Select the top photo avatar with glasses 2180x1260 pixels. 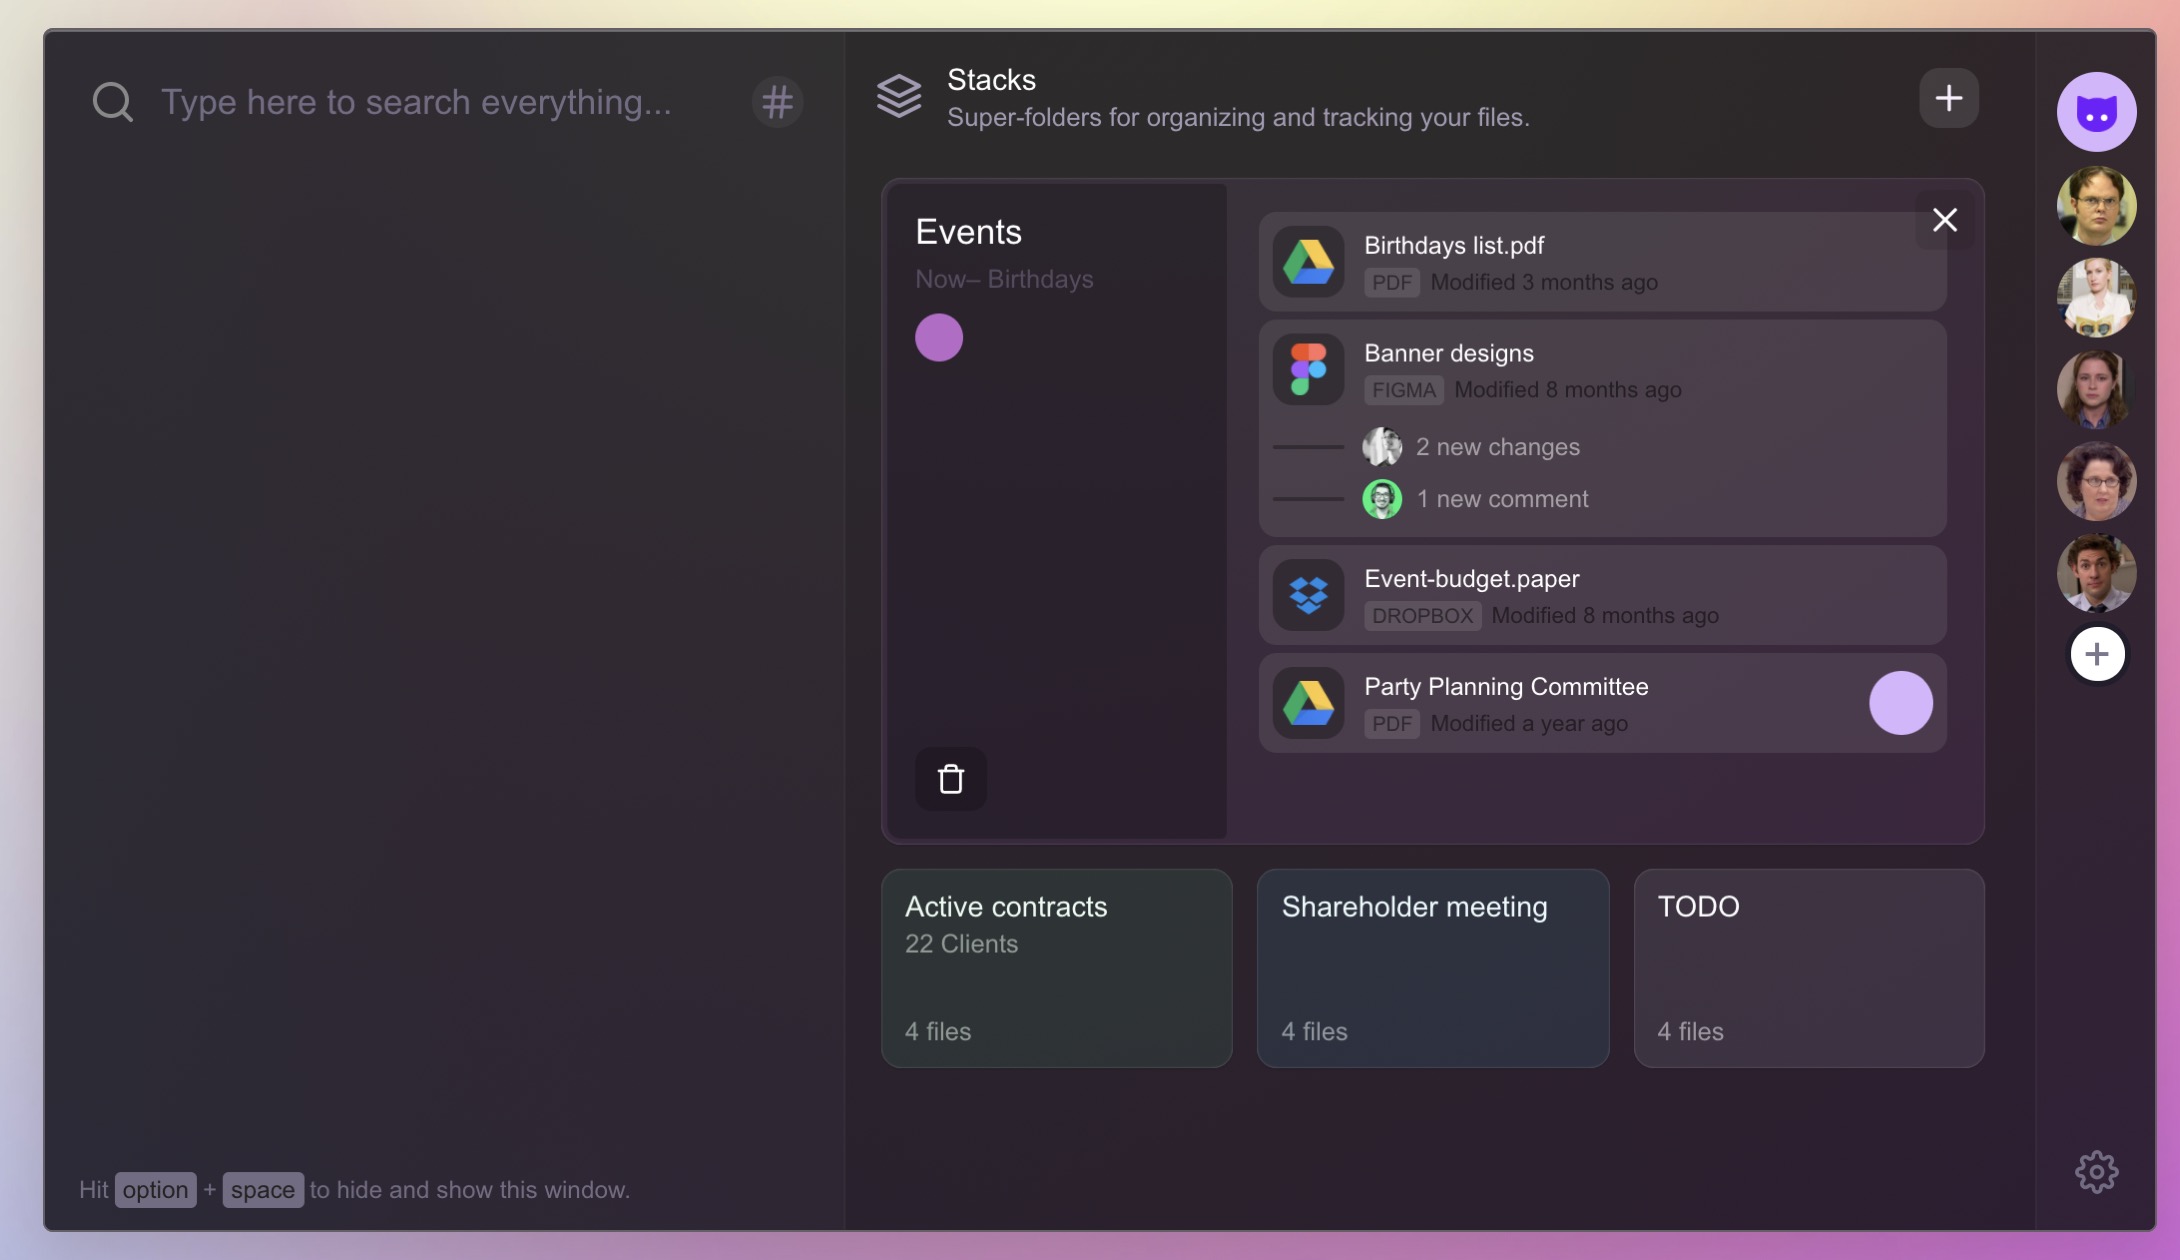pyautogui.click(x=2096, y=206)
